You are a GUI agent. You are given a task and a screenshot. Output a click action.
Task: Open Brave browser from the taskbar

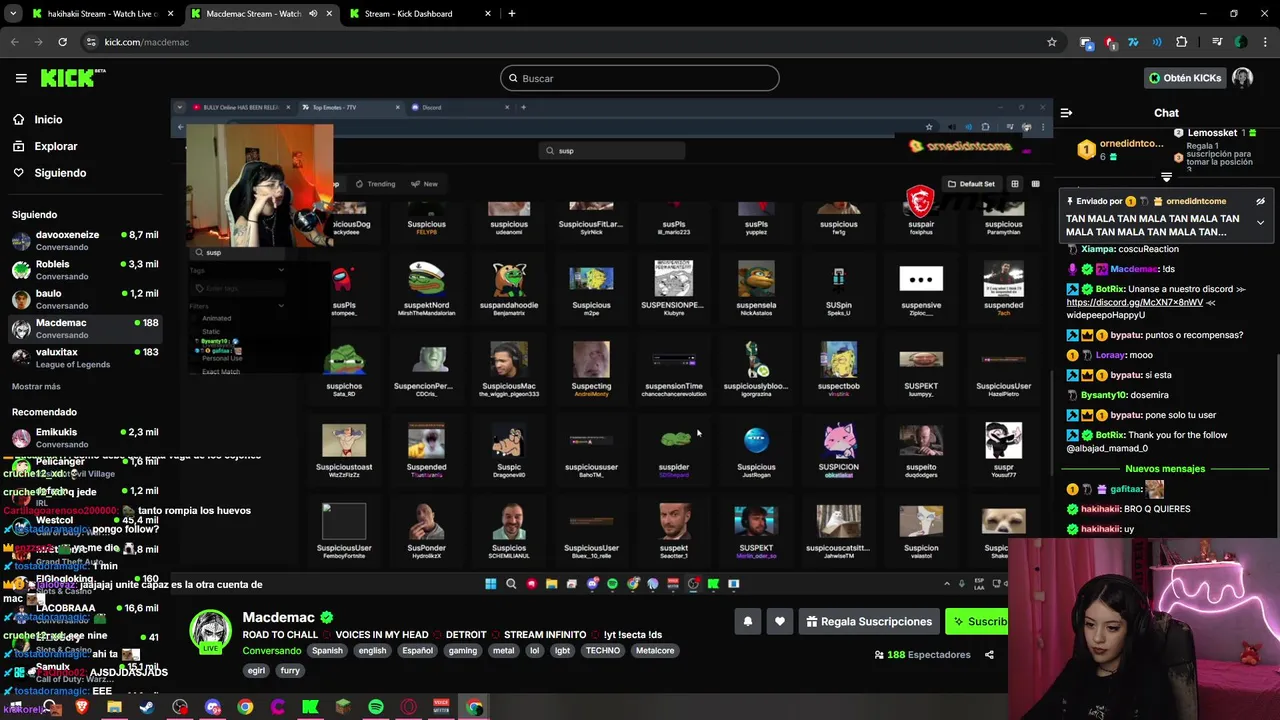point(82,707)
